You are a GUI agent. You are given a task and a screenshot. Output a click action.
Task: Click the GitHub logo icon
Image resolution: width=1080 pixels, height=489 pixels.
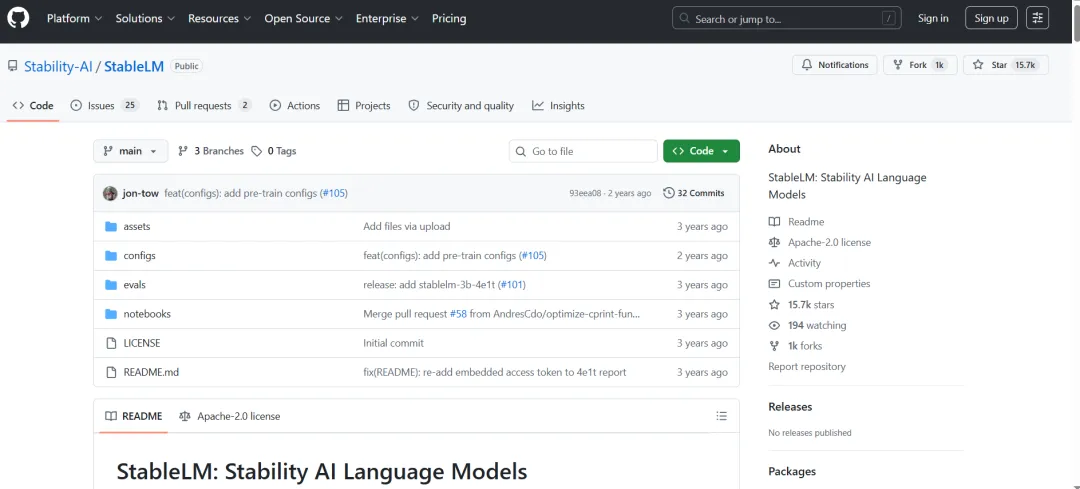pos(18,19)
